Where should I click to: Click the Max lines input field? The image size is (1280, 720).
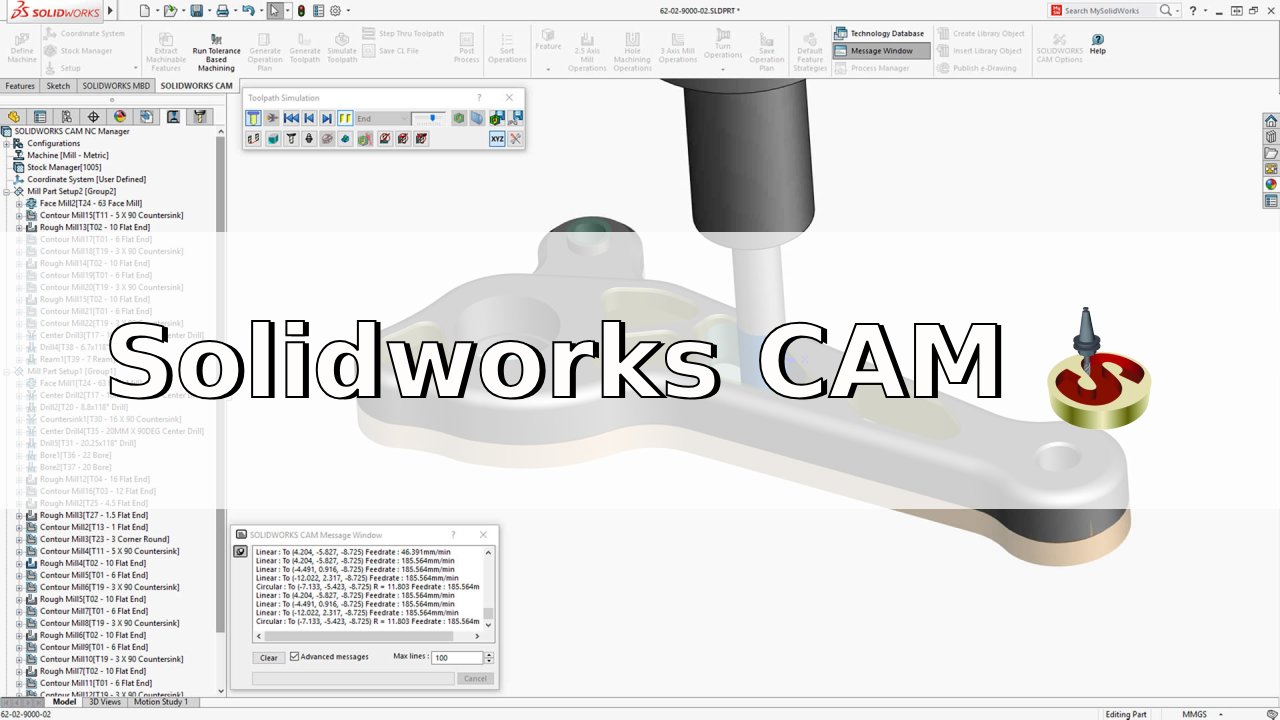457,658
